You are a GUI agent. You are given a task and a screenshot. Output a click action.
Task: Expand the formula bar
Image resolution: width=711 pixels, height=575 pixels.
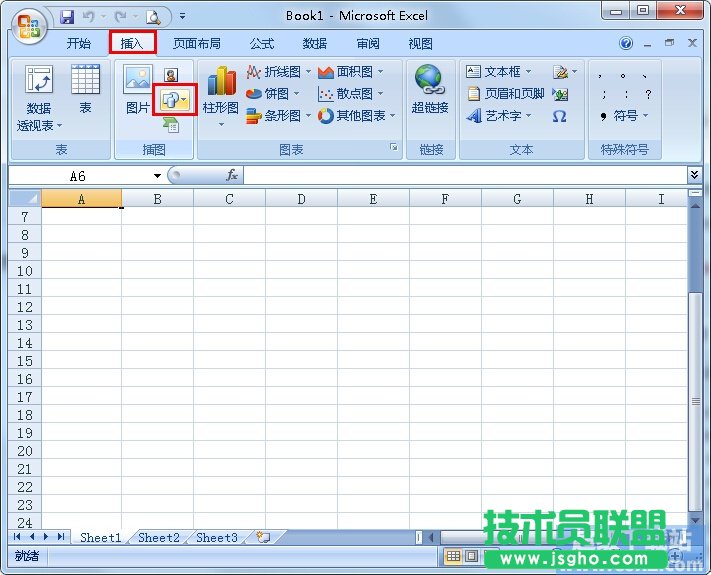(694, 175)
